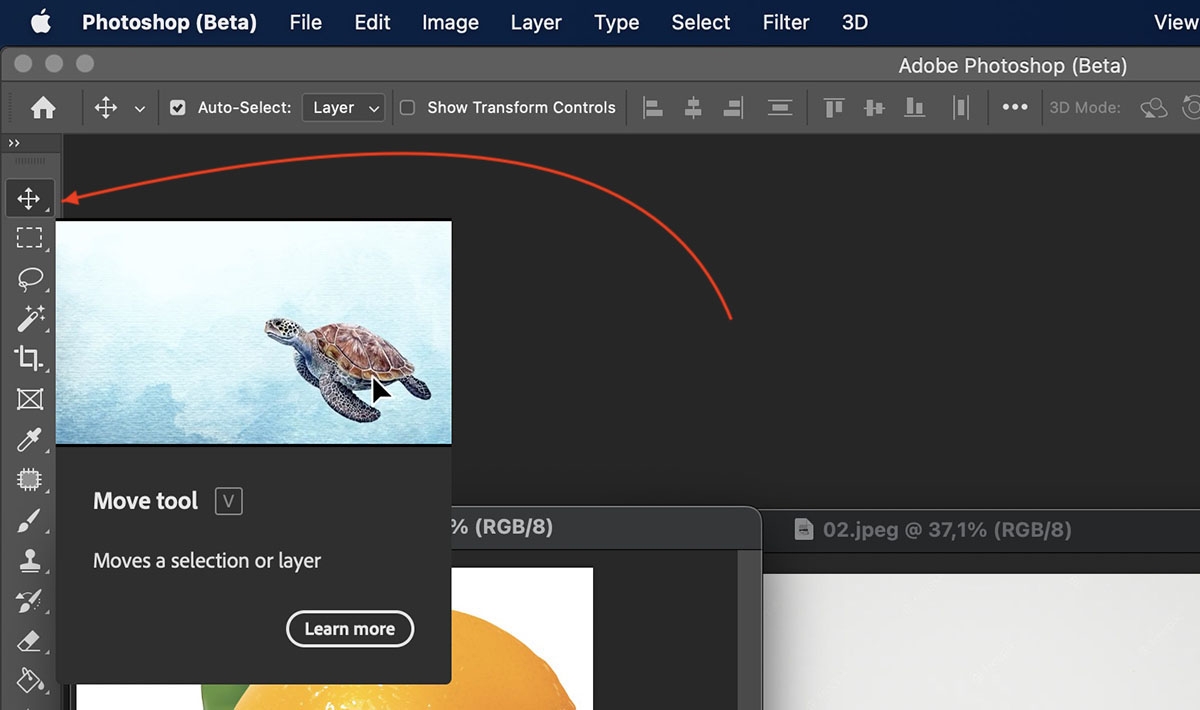The height and width of the screenshot is (710, 1200).
Task: Click the V shortcut key badge
Action: 229,501
